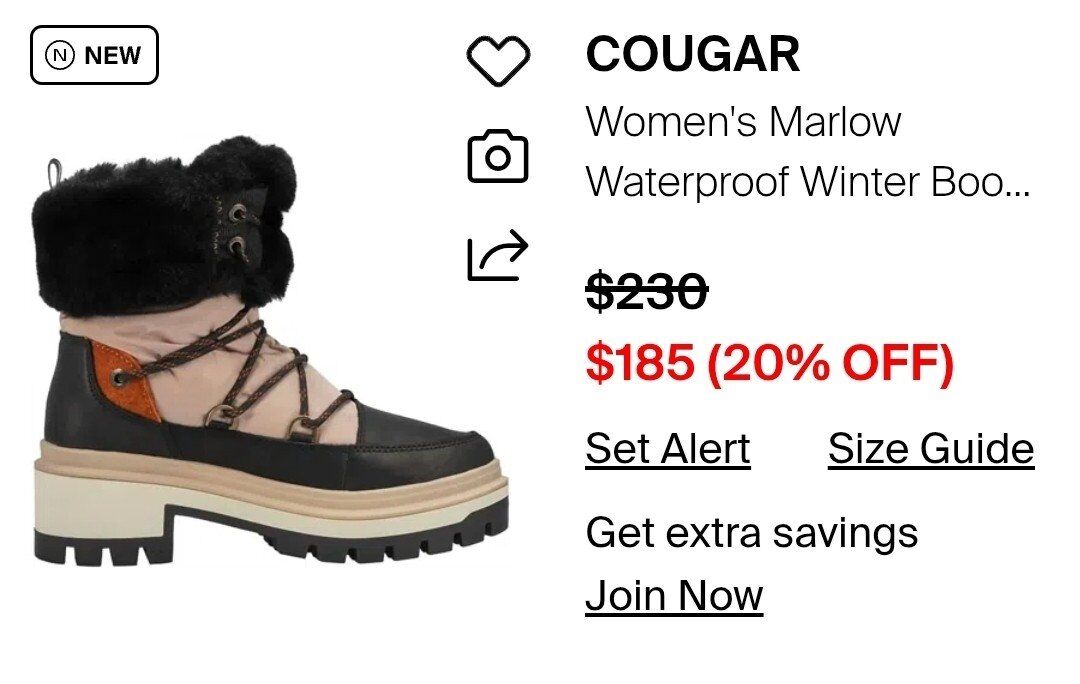
Task: Open the winter boot product image
Action: point(270,351)
